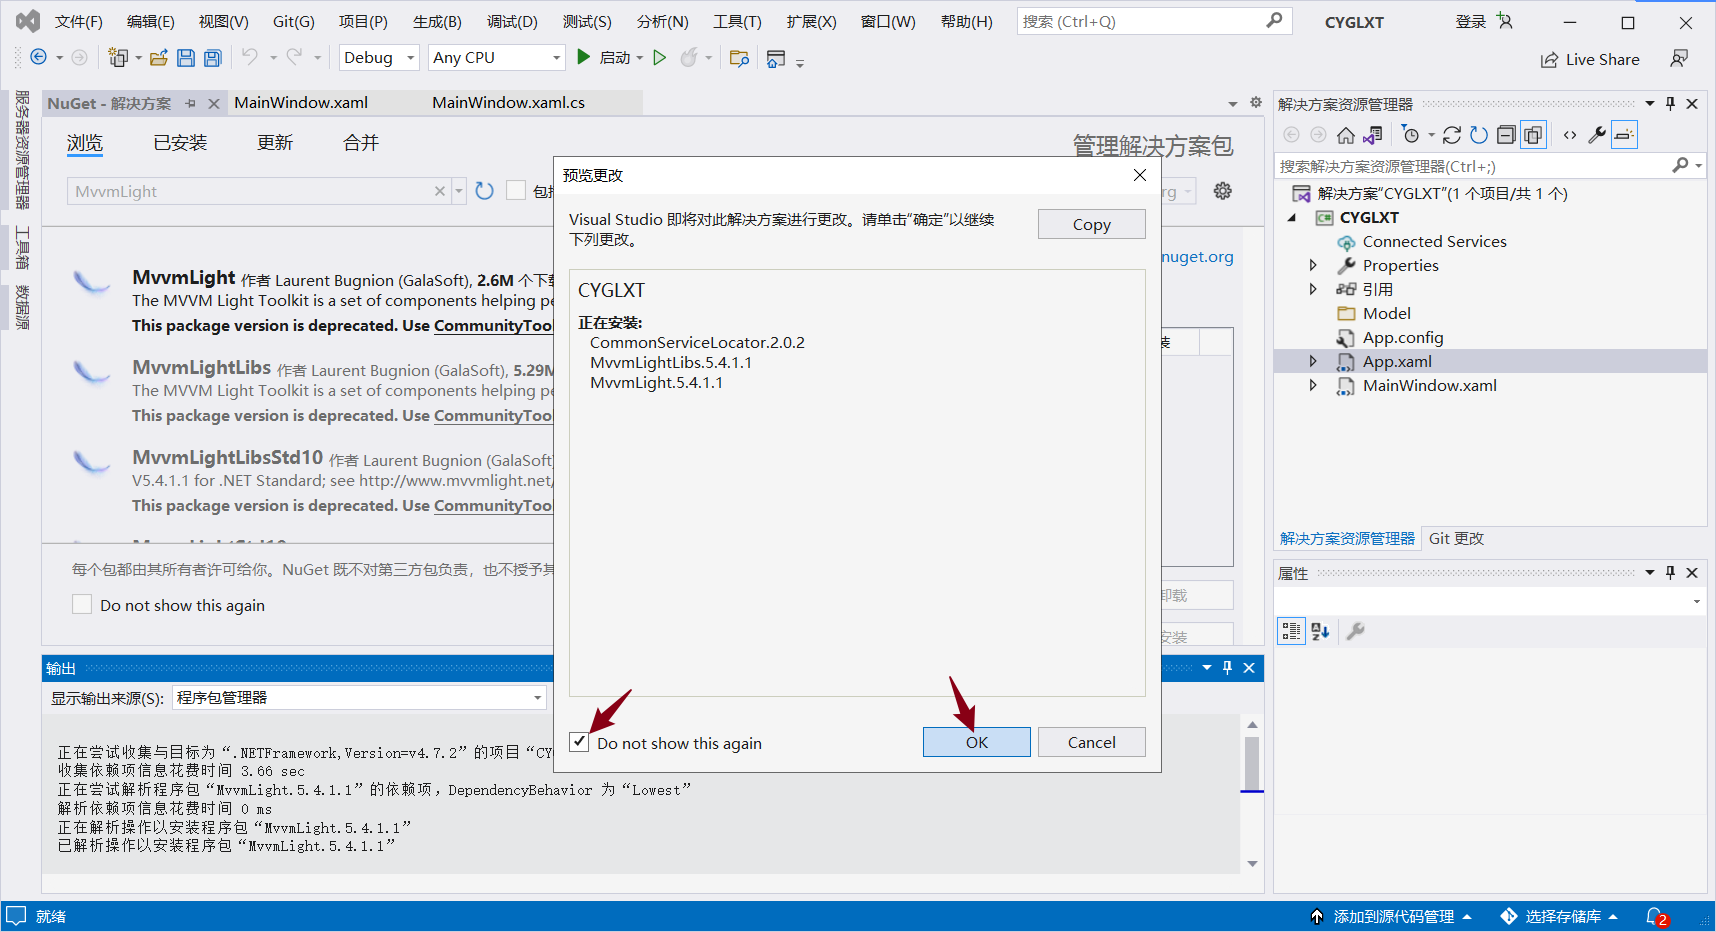Open Live Share in the title bar
Viewport: 1716px width, 932px height.
point(1590,60)
